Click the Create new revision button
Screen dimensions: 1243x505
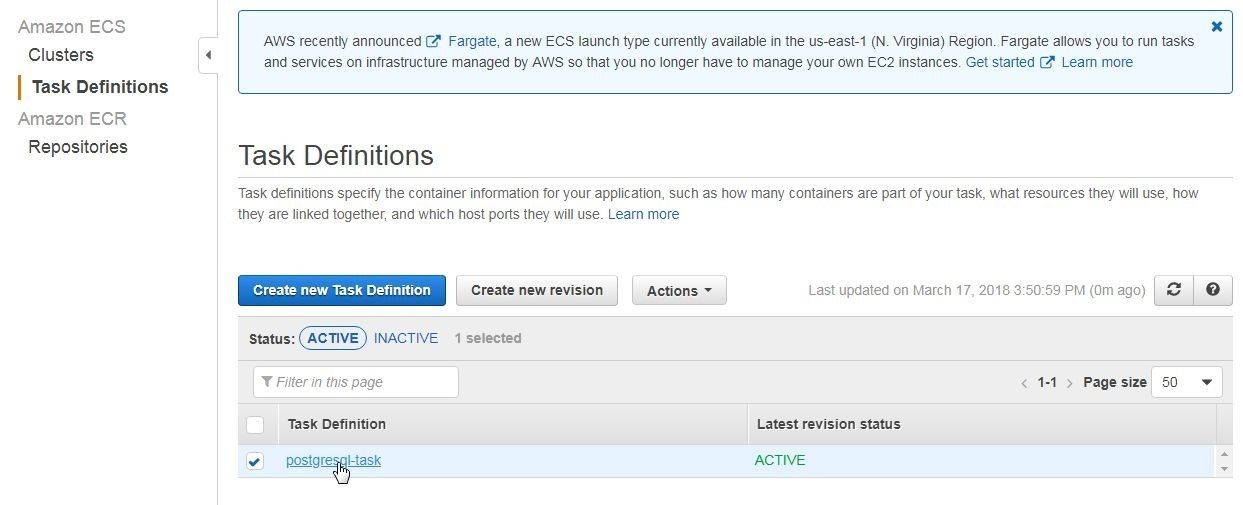(537, 290)
